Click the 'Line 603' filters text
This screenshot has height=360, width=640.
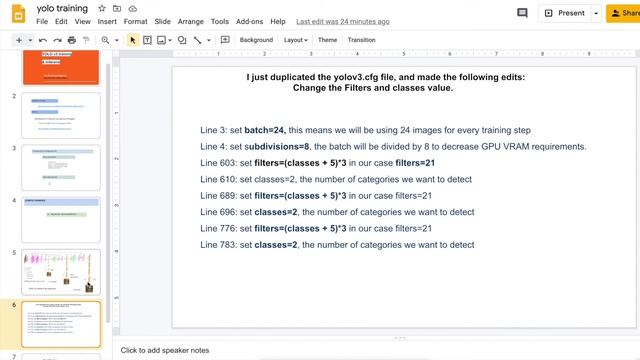318,163
